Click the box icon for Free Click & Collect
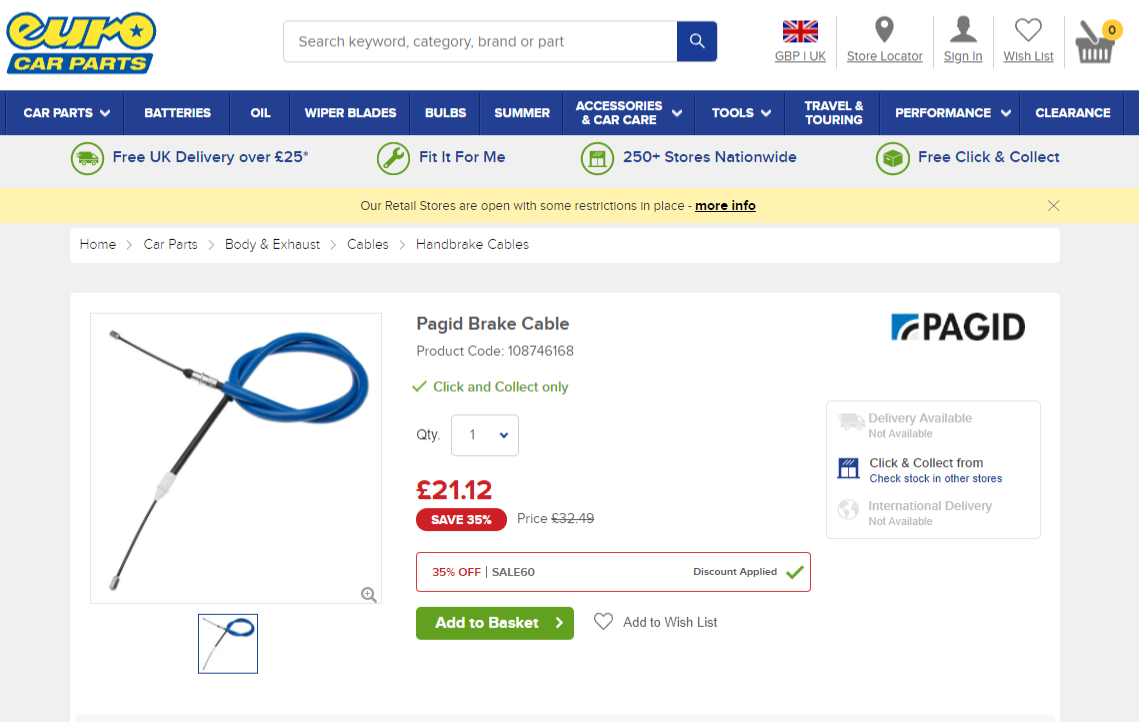Viewport: 1139px width, 722px height. [893, 158]
